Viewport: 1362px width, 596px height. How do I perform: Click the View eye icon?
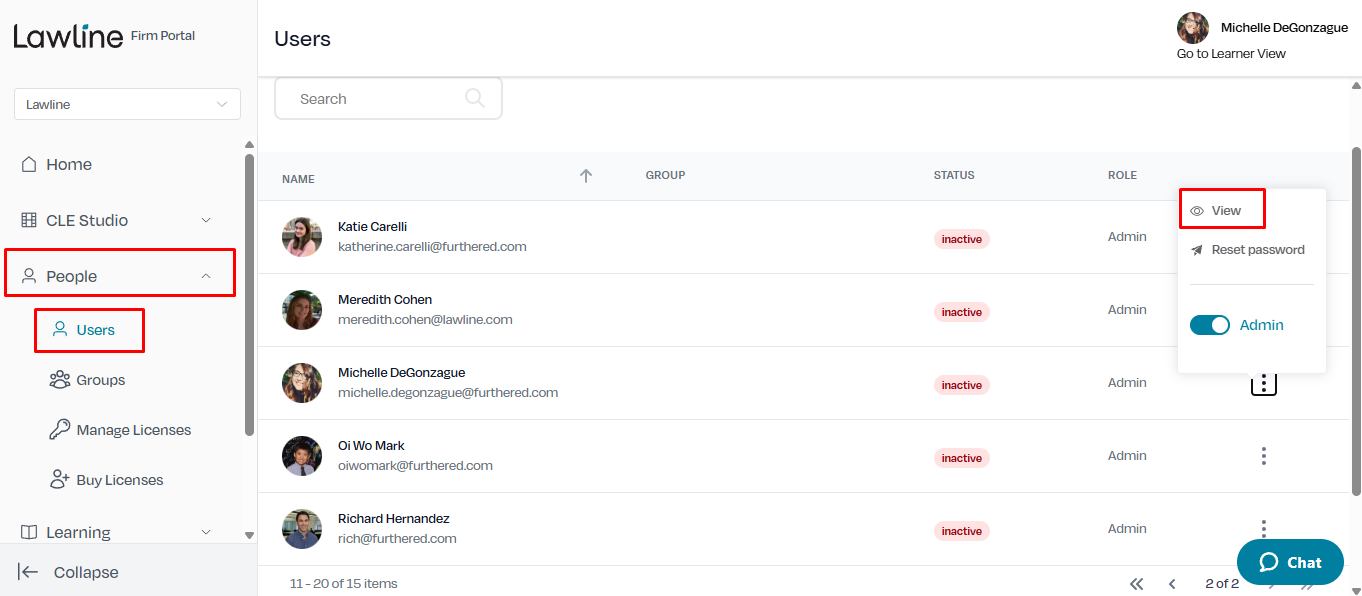(1197, 211)
